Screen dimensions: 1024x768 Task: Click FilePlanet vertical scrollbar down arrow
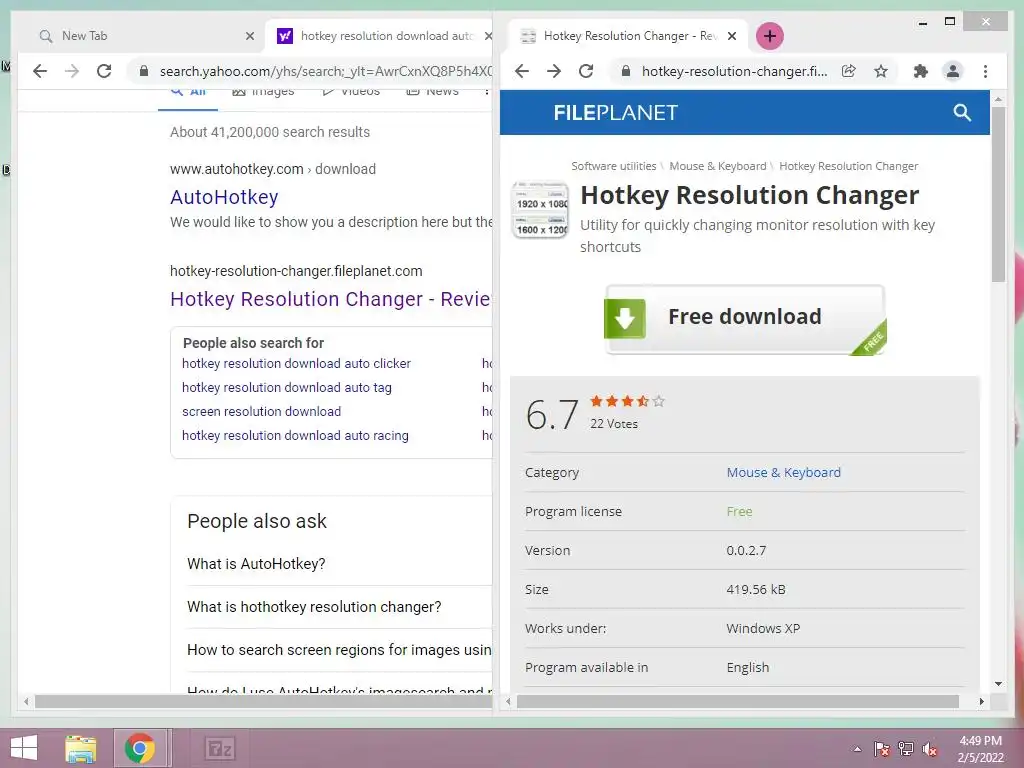(998, 684)
